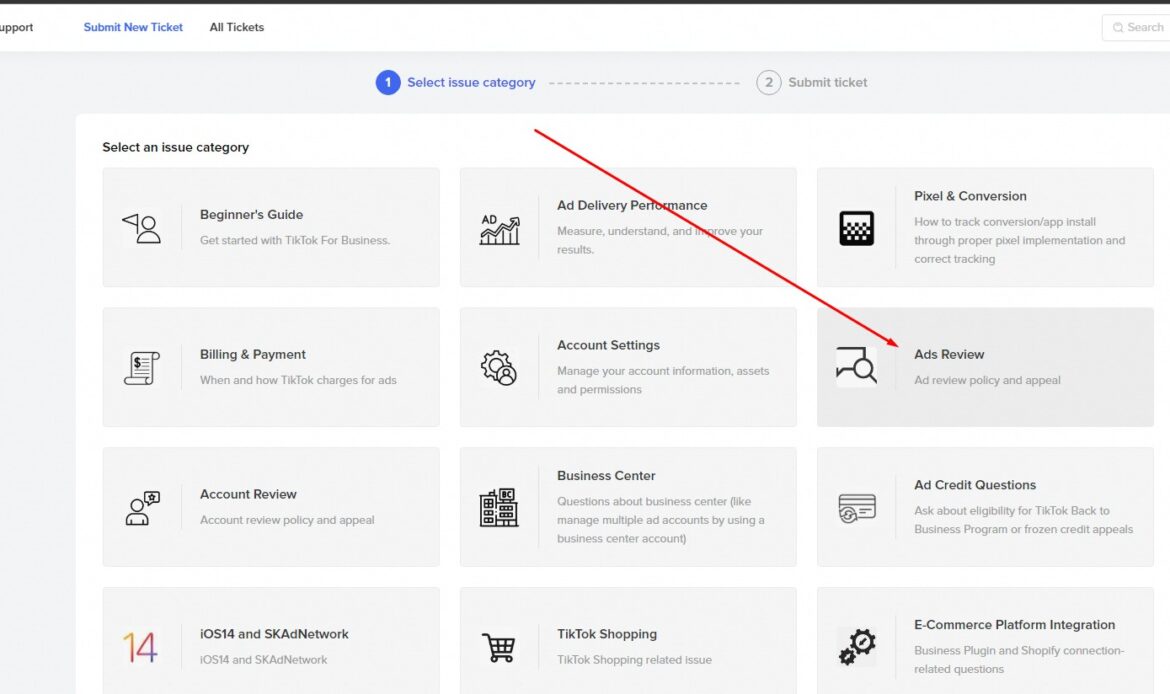Click the 'Select issue category' step label

[471, 82]
